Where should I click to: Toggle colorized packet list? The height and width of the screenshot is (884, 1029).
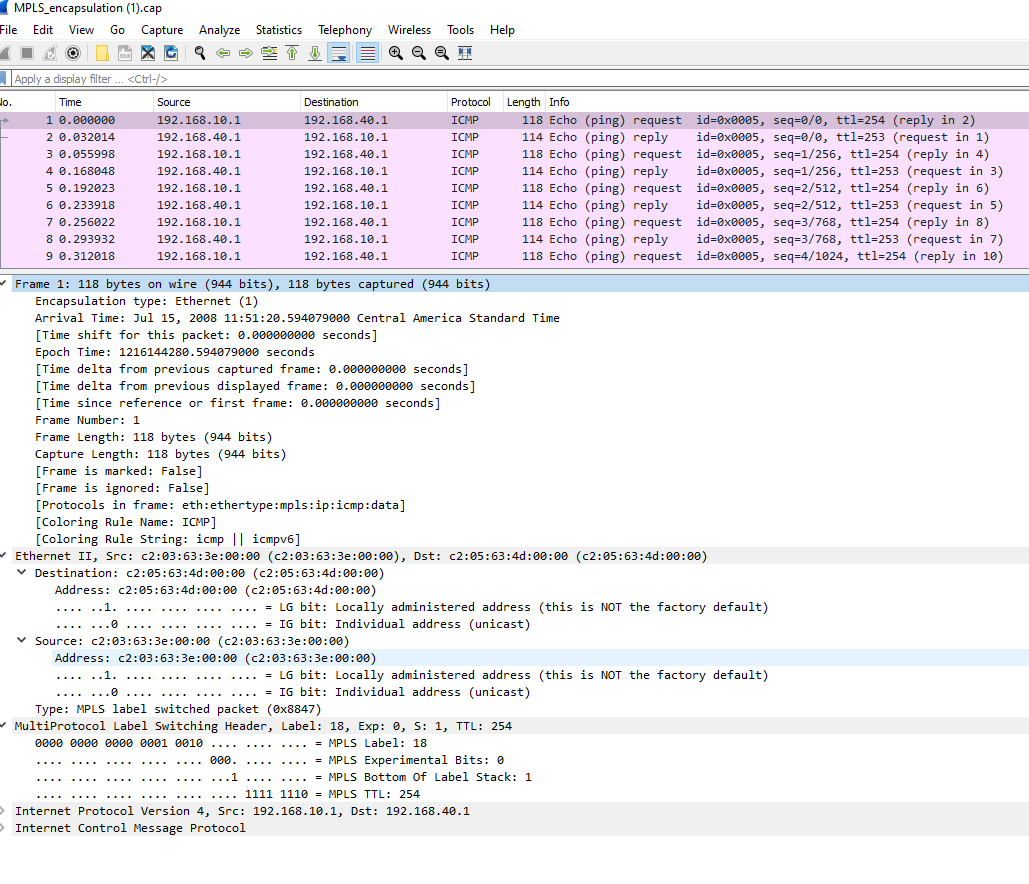(365, 53)
